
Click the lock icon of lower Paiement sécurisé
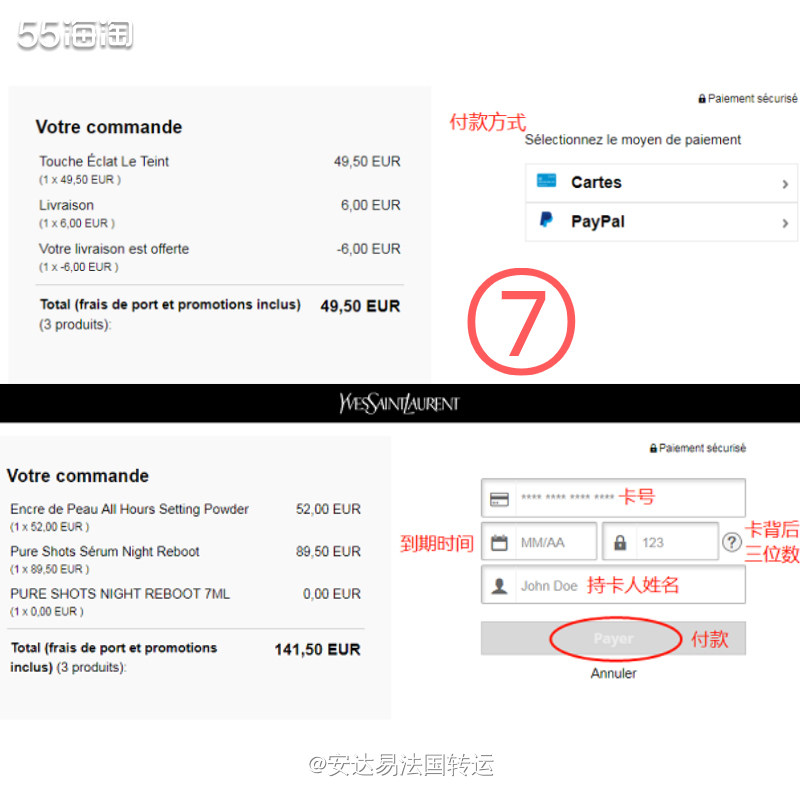point(653,448)
